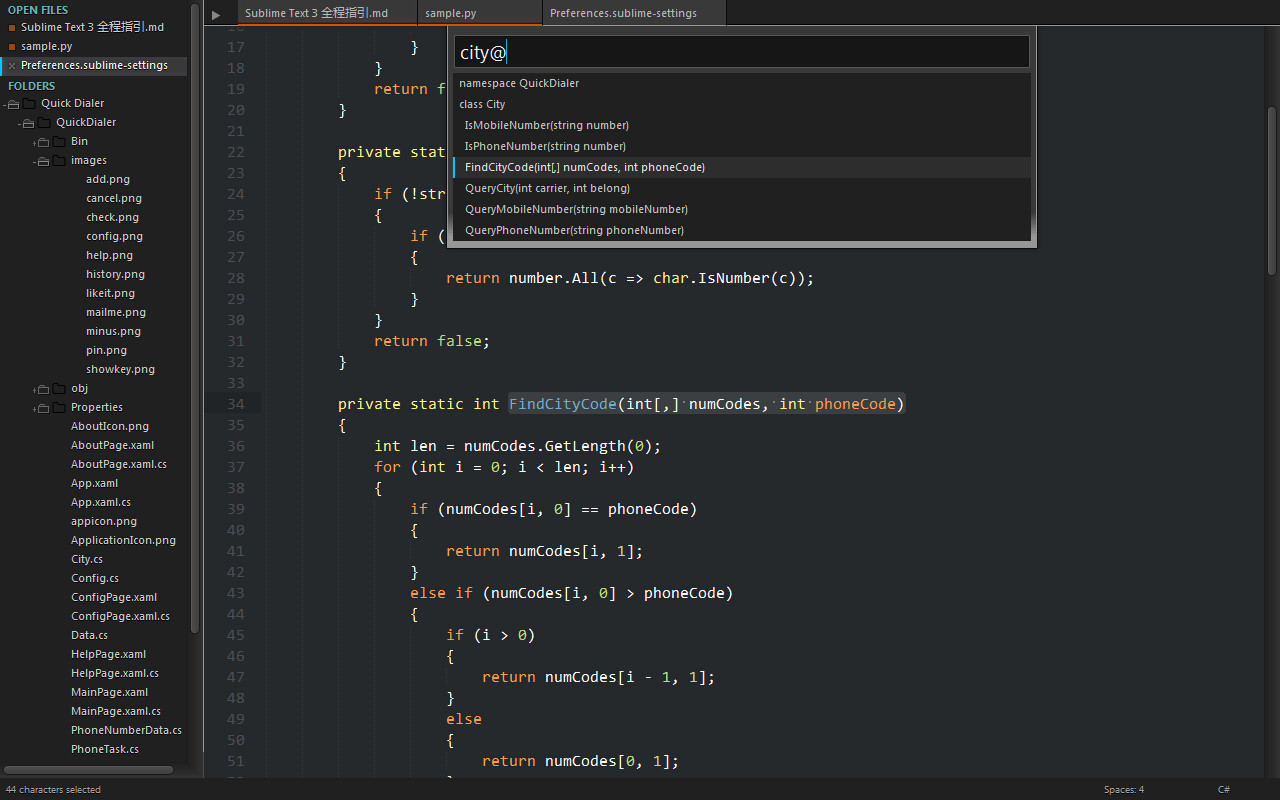1280x800 pixels.
Task: Click the folder icon next to images
Action: coord(58,160)
